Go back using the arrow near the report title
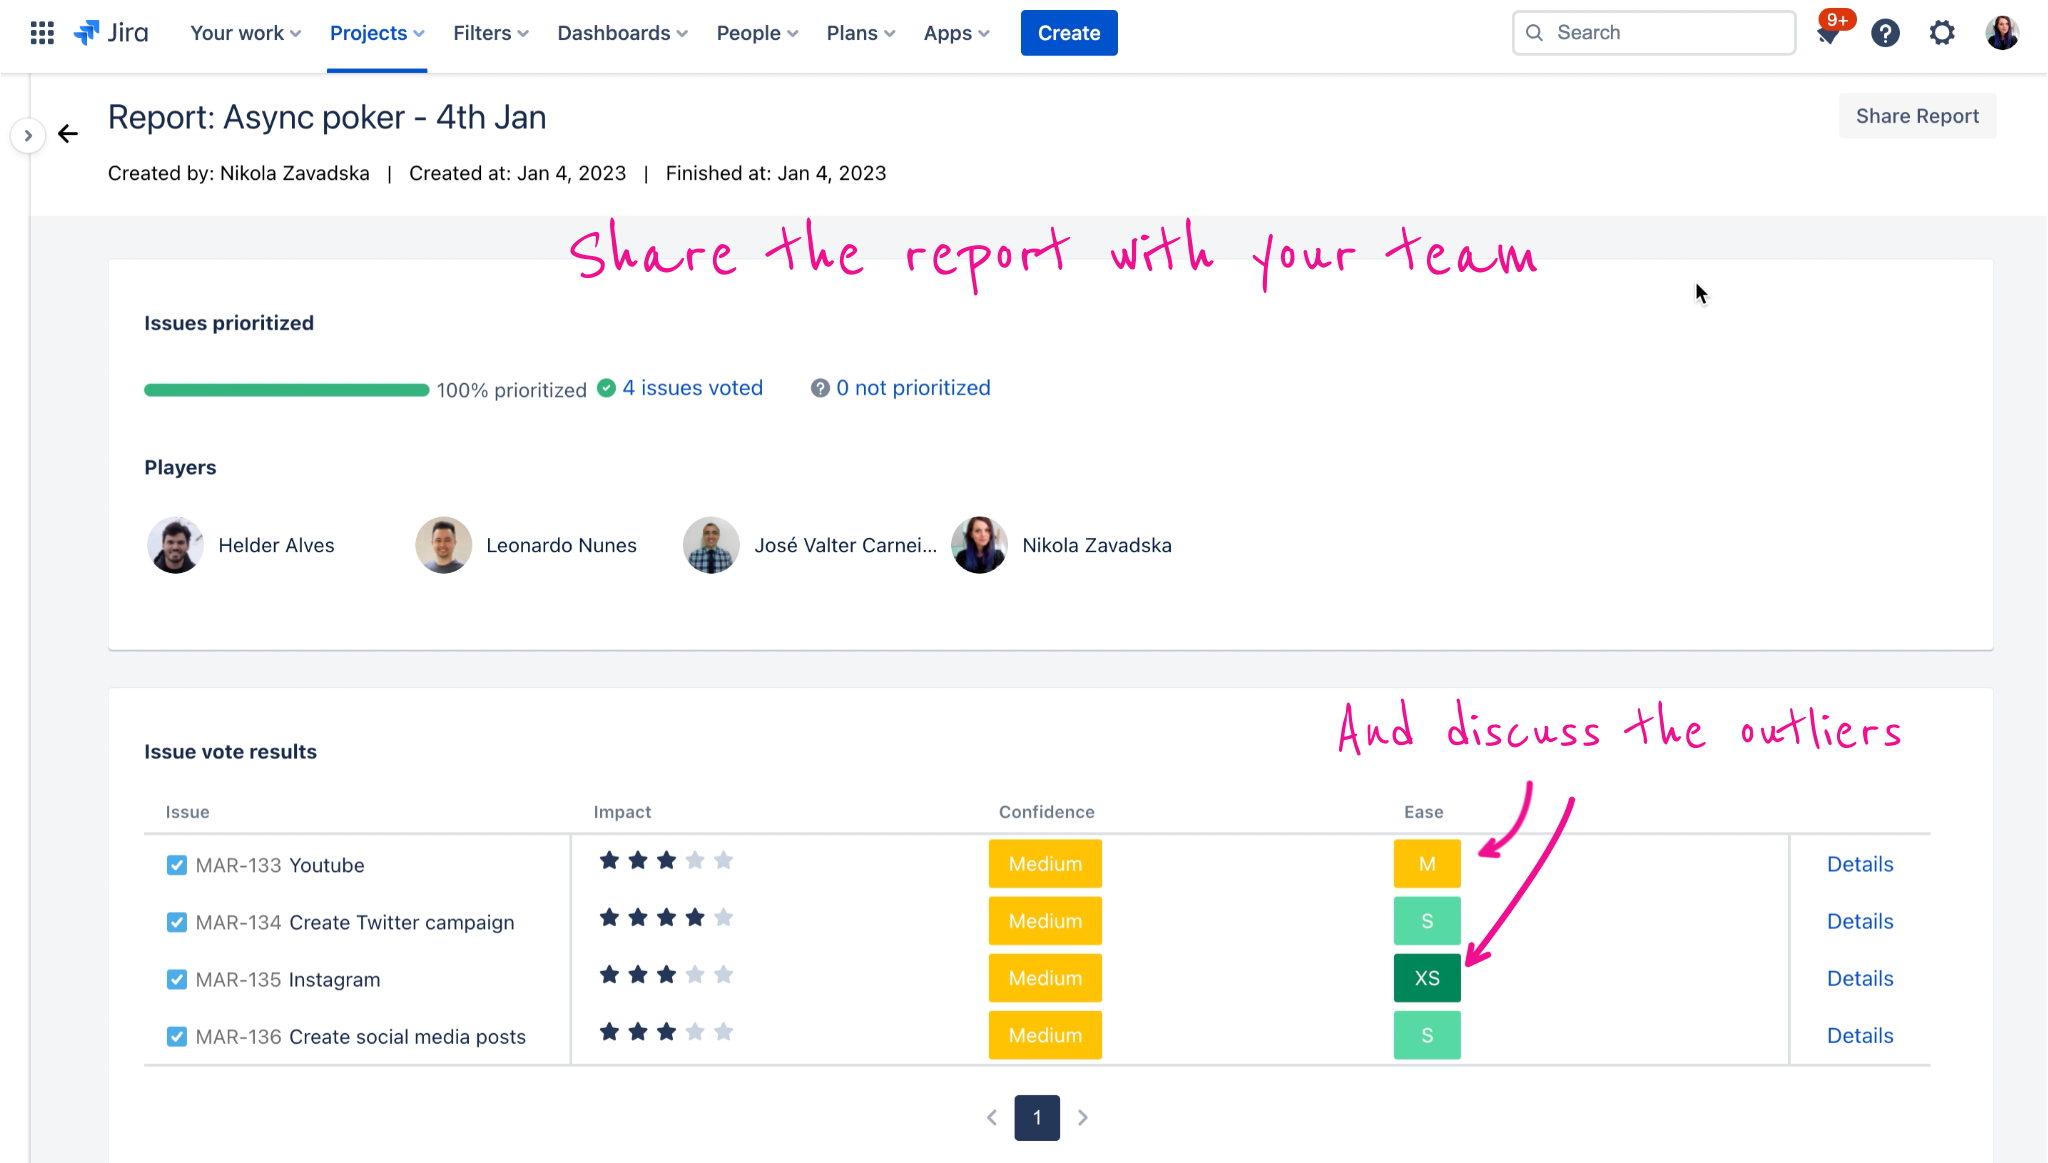 pyautogui.click(x=68, y=133)
